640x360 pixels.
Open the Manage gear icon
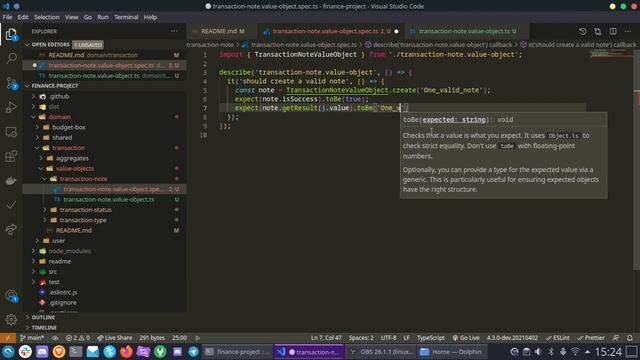point(11,320)
